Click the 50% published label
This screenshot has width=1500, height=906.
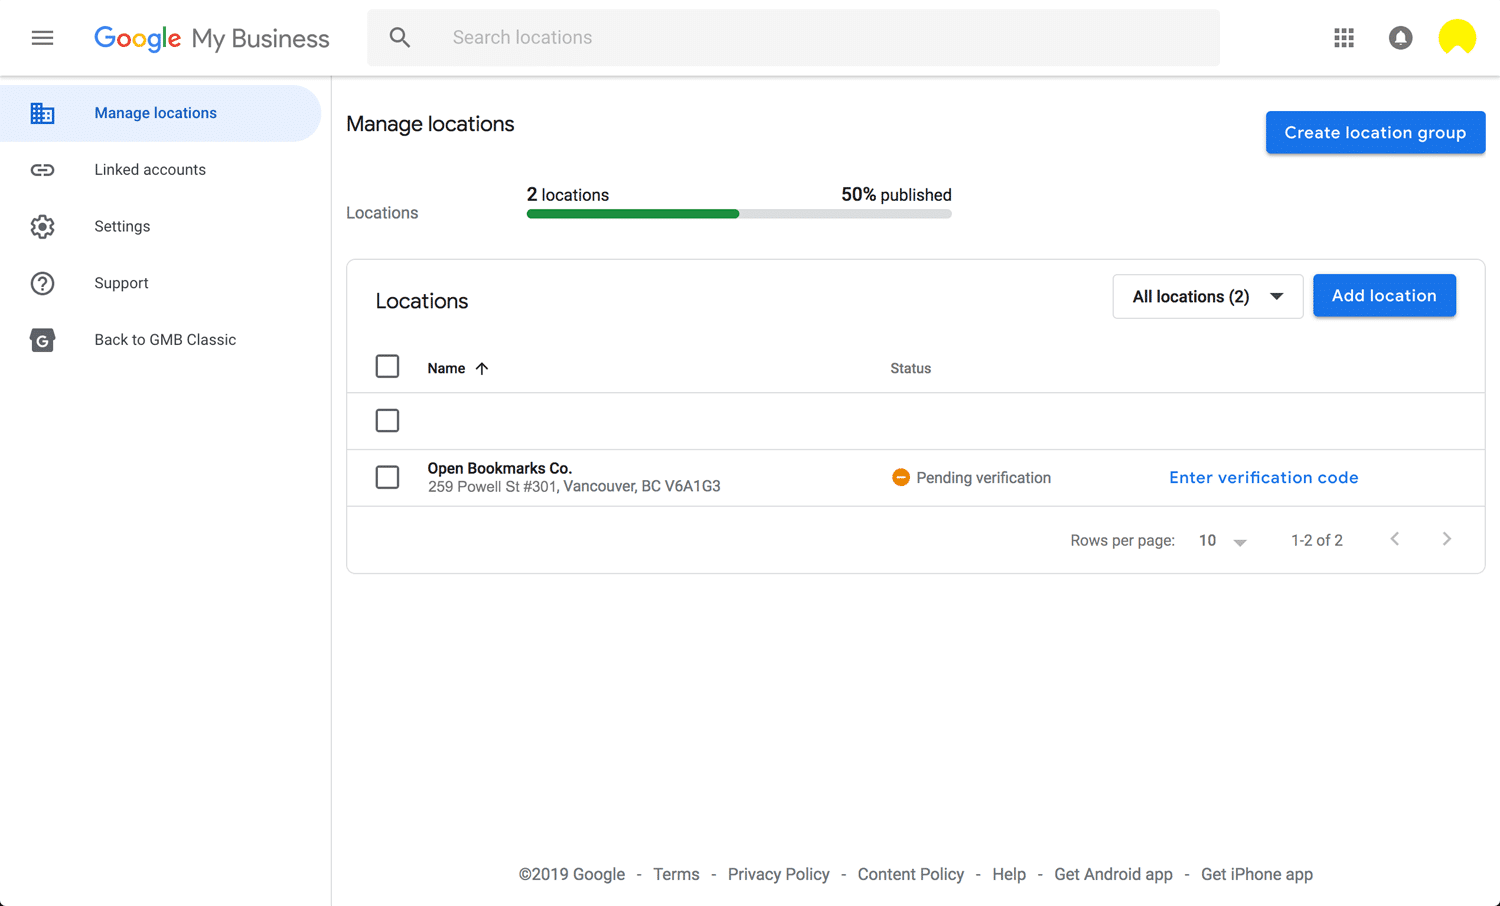(896, 195)
